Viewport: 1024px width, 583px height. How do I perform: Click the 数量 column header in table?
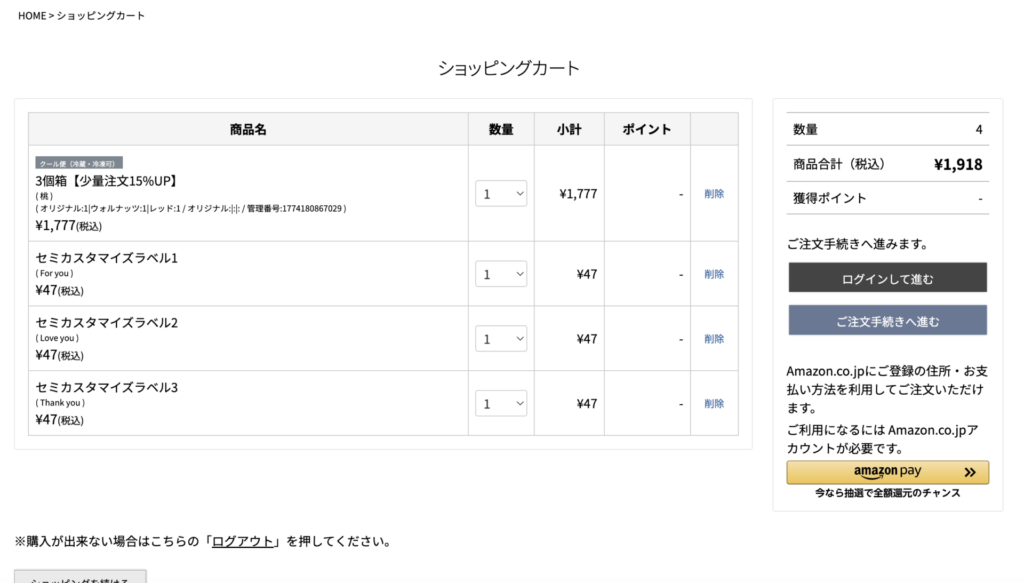coord(501,129)
